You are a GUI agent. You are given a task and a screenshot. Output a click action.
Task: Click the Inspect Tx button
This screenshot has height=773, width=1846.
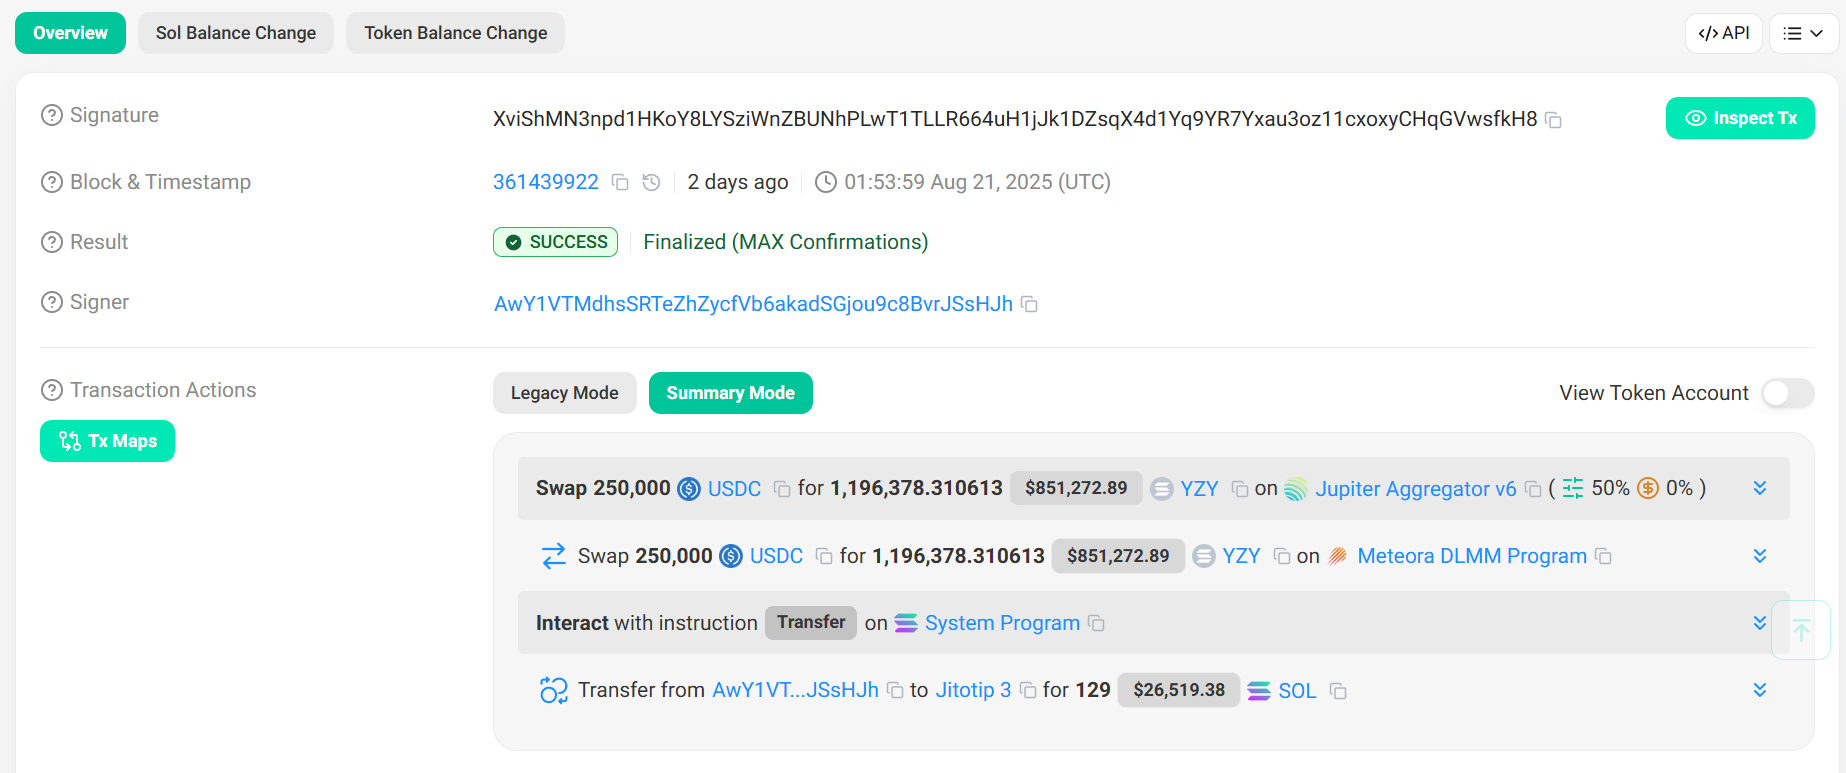[x=1740, y=118]
